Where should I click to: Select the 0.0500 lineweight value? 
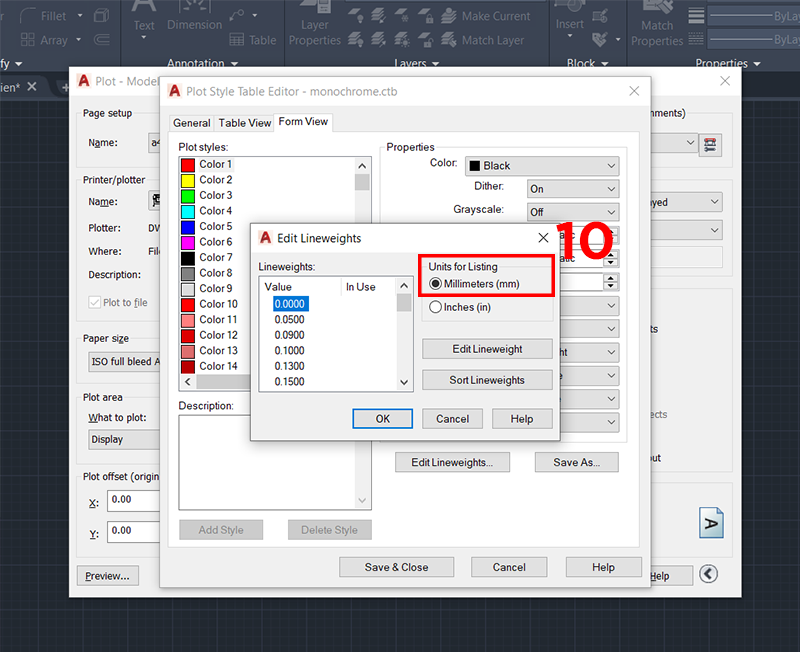(x=291, y=319)
